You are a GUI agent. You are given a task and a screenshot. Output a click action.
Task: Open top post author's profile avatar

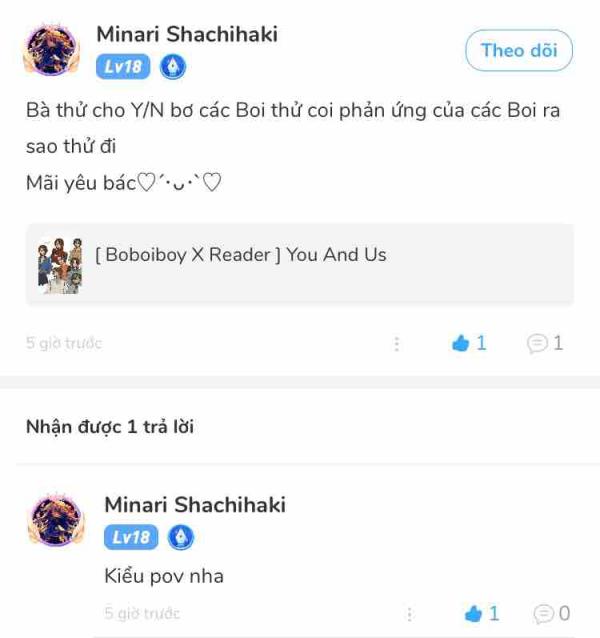(51, 50)
